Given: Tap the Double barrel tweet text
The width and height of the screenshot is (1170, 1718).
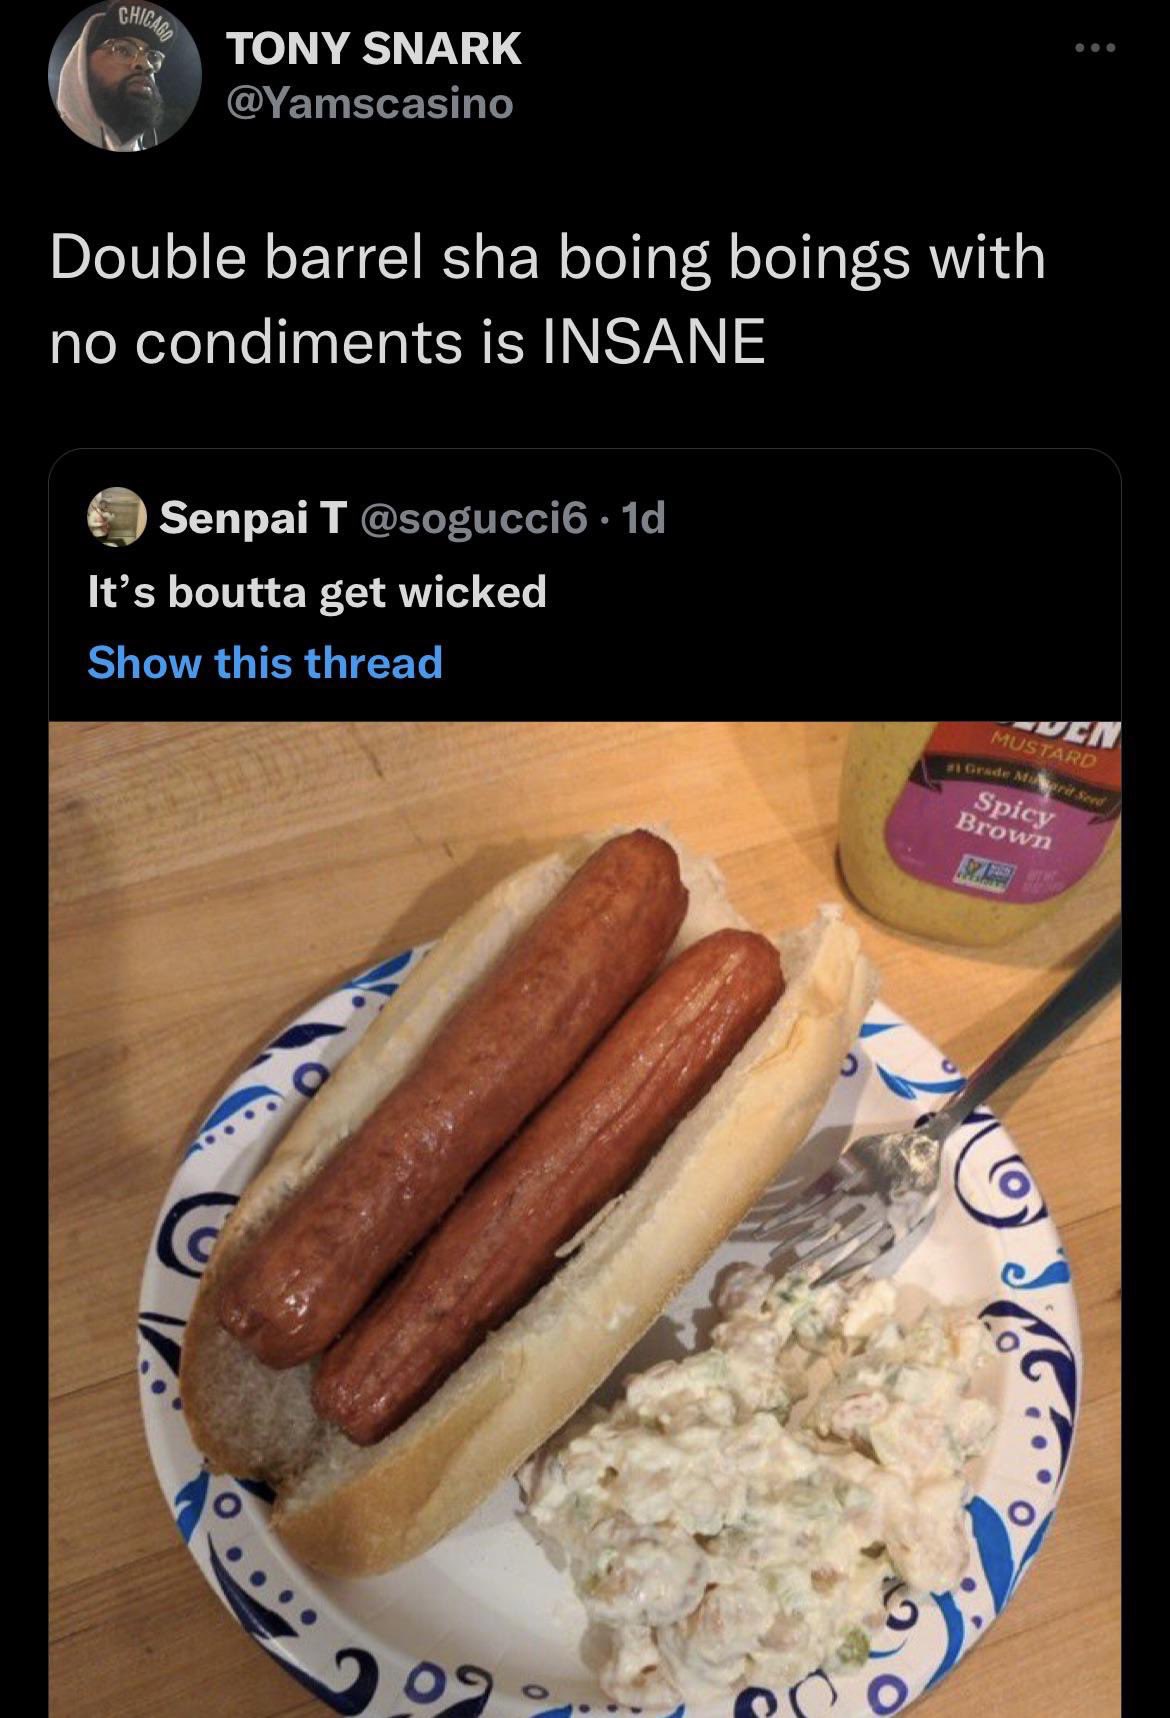Looking at the screenshot, I should [547, 299].
